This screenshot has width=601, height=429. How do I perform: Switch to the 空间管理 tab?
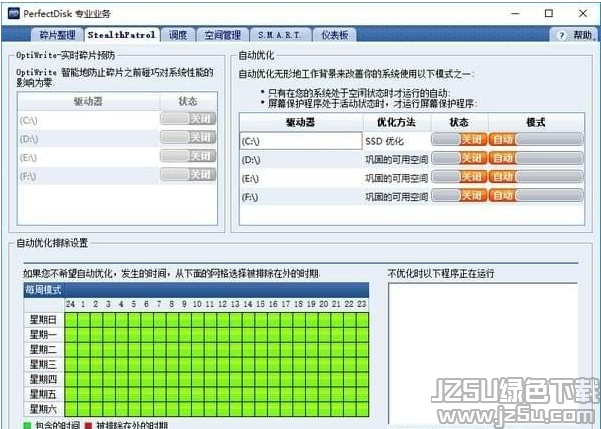pyautogui.click(x=222, y=35)
